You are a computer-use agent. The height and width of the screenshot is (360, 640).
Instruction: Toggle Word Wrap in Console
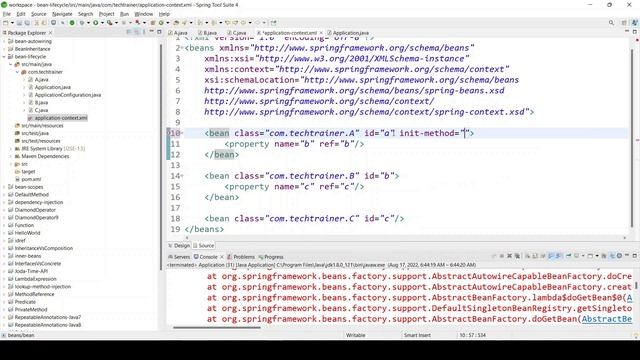point(542,256)
